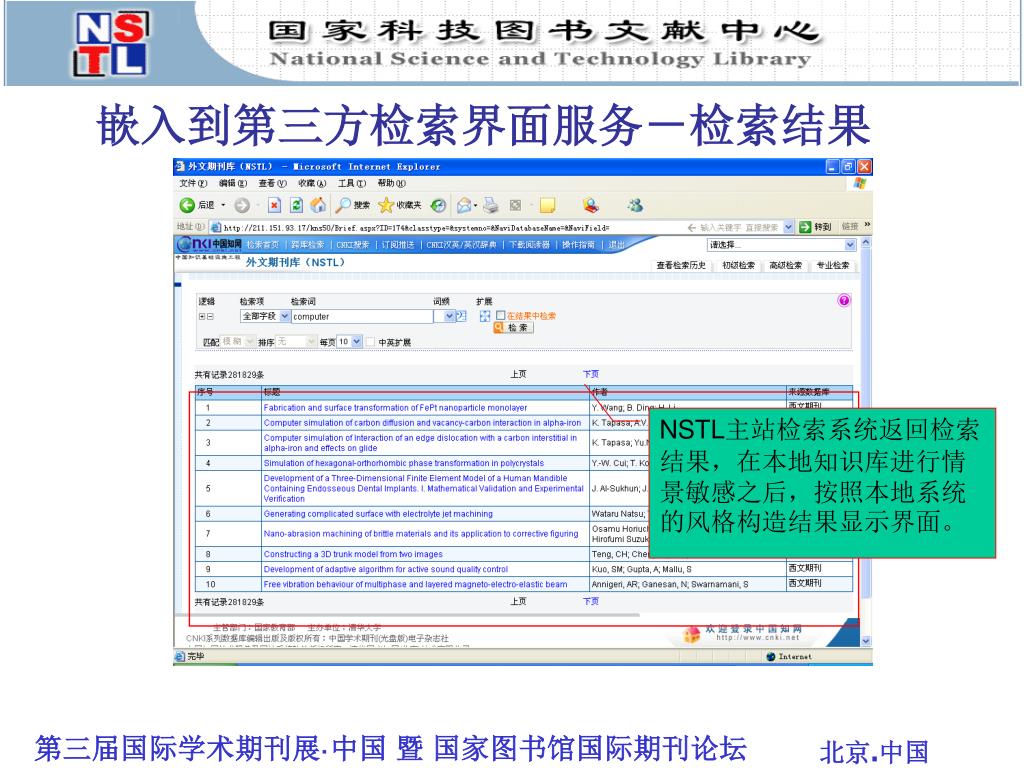
Task: Click the yellow note toolbar icon
Action: [547, 205]
